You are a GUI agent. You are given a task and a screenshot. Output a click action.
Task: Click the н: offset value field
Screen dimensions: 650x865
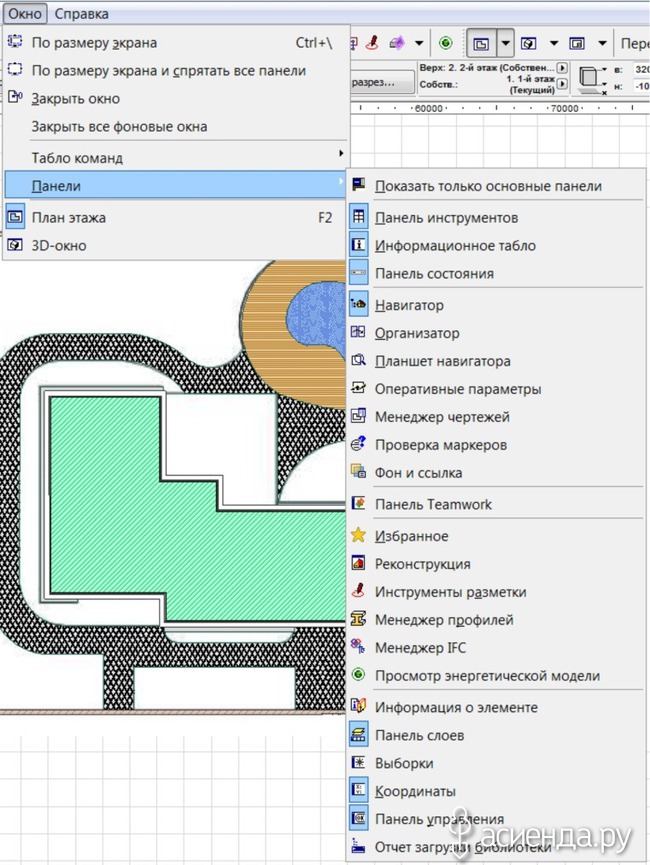tap(641, 86)
